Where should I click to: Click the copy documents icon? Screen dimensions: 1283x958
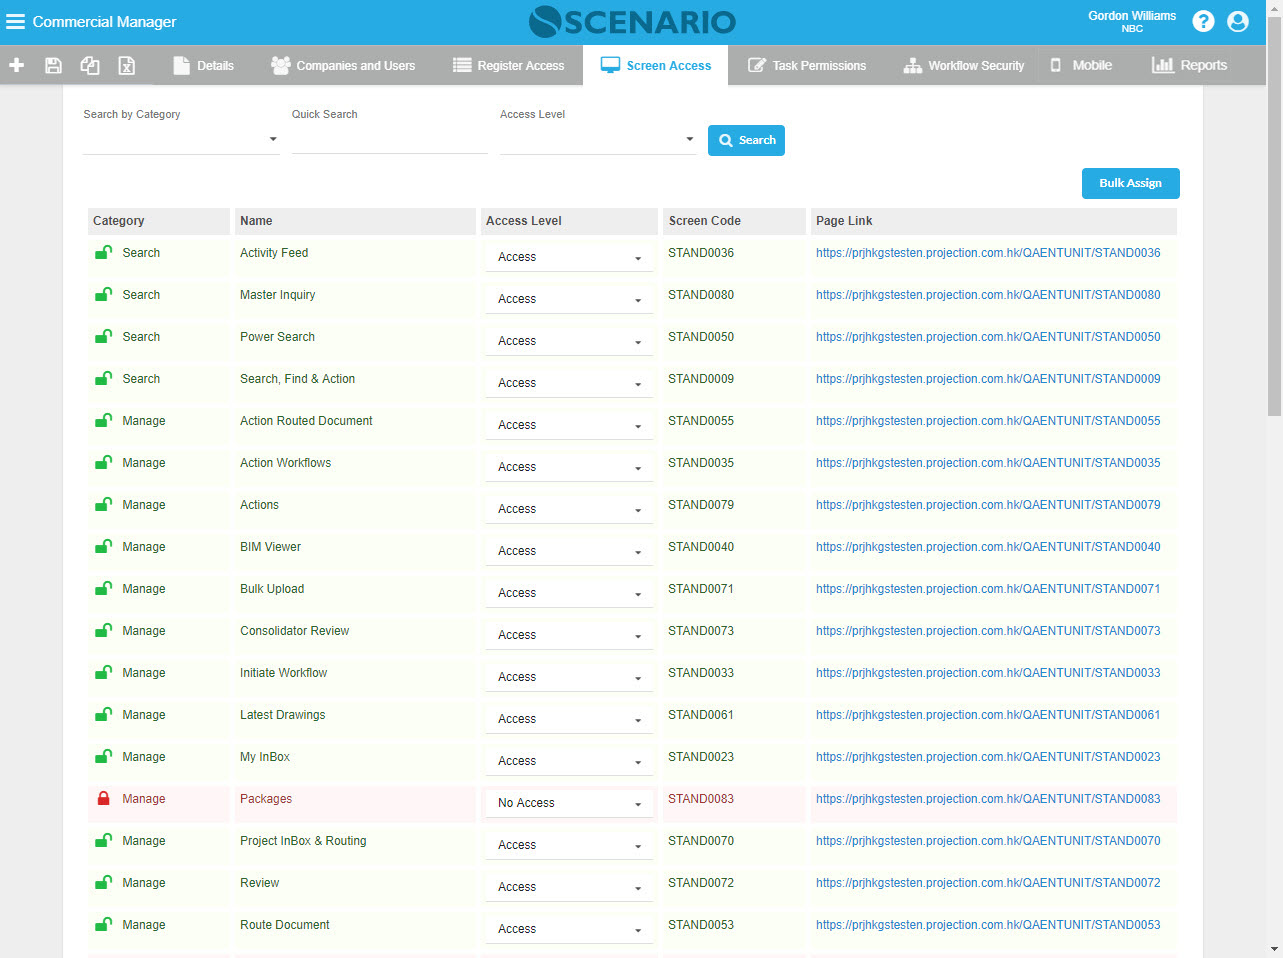[90, 65]
